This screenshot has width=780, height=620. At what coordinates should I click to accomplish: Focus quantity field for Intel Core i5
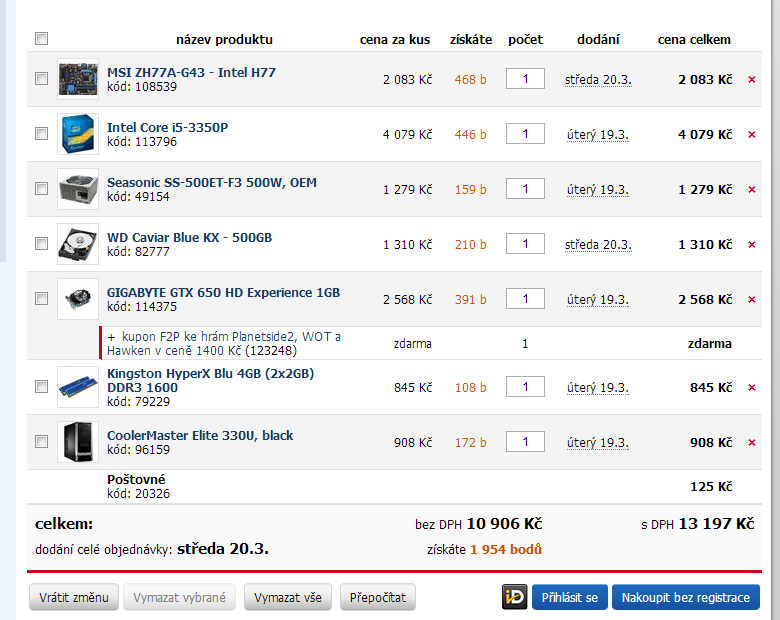tap(525, 133)
